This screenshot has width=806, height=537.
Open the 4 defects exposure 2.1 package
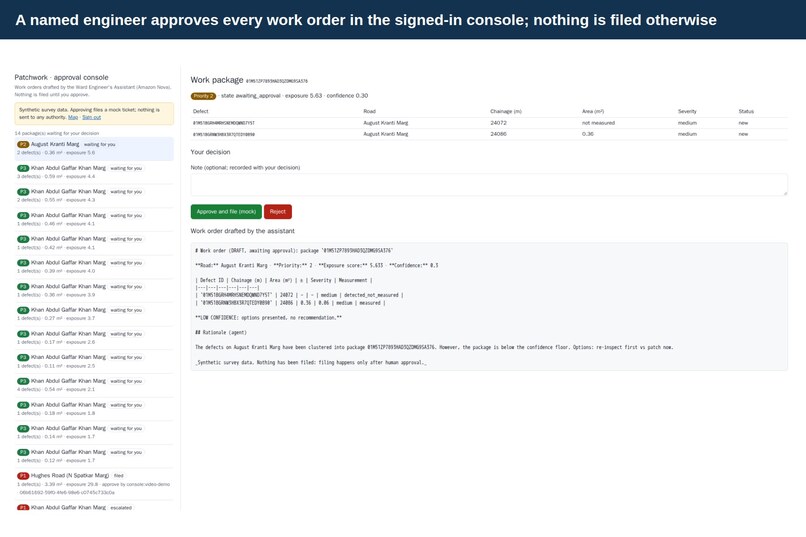[94, 385]
